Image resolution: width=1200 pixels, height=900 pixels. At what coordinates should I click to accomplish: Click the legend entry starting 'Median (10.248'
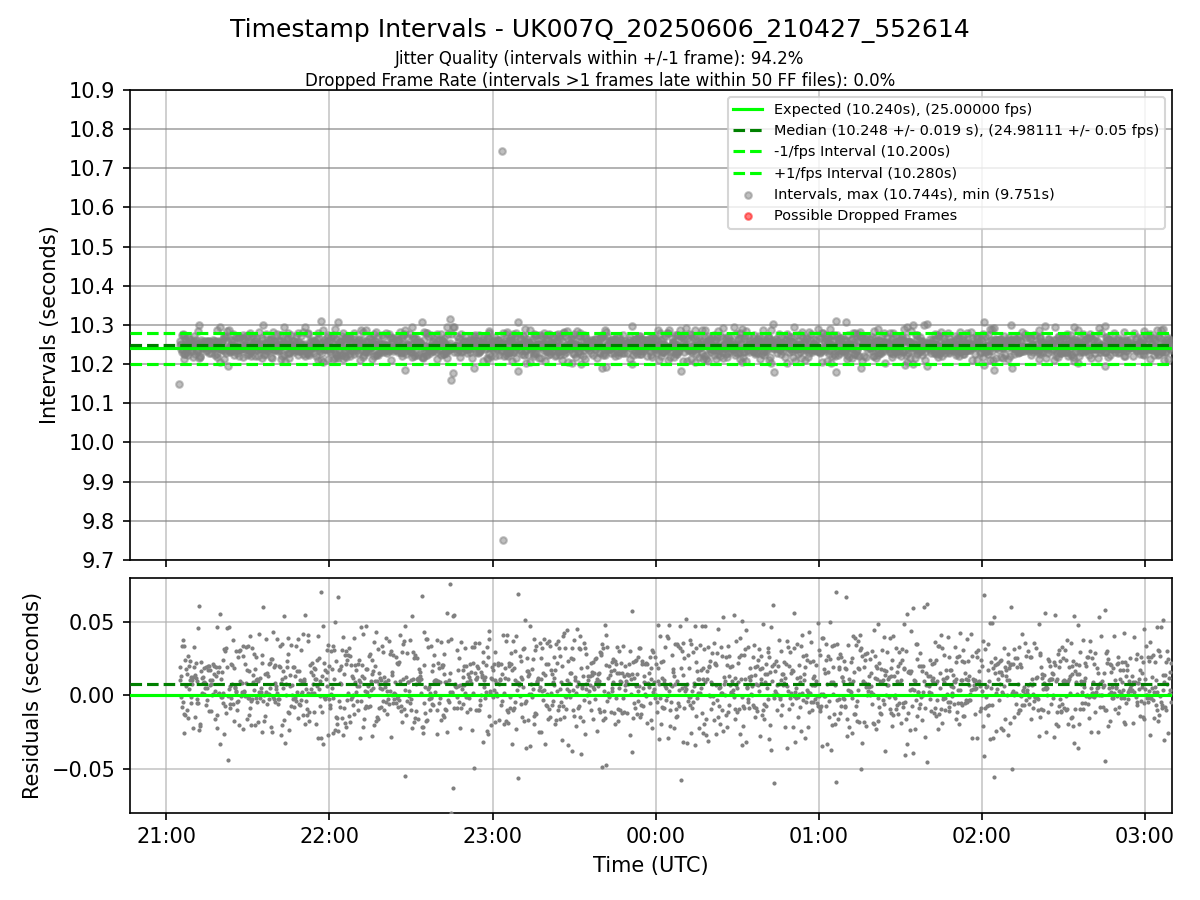point(966,130)
